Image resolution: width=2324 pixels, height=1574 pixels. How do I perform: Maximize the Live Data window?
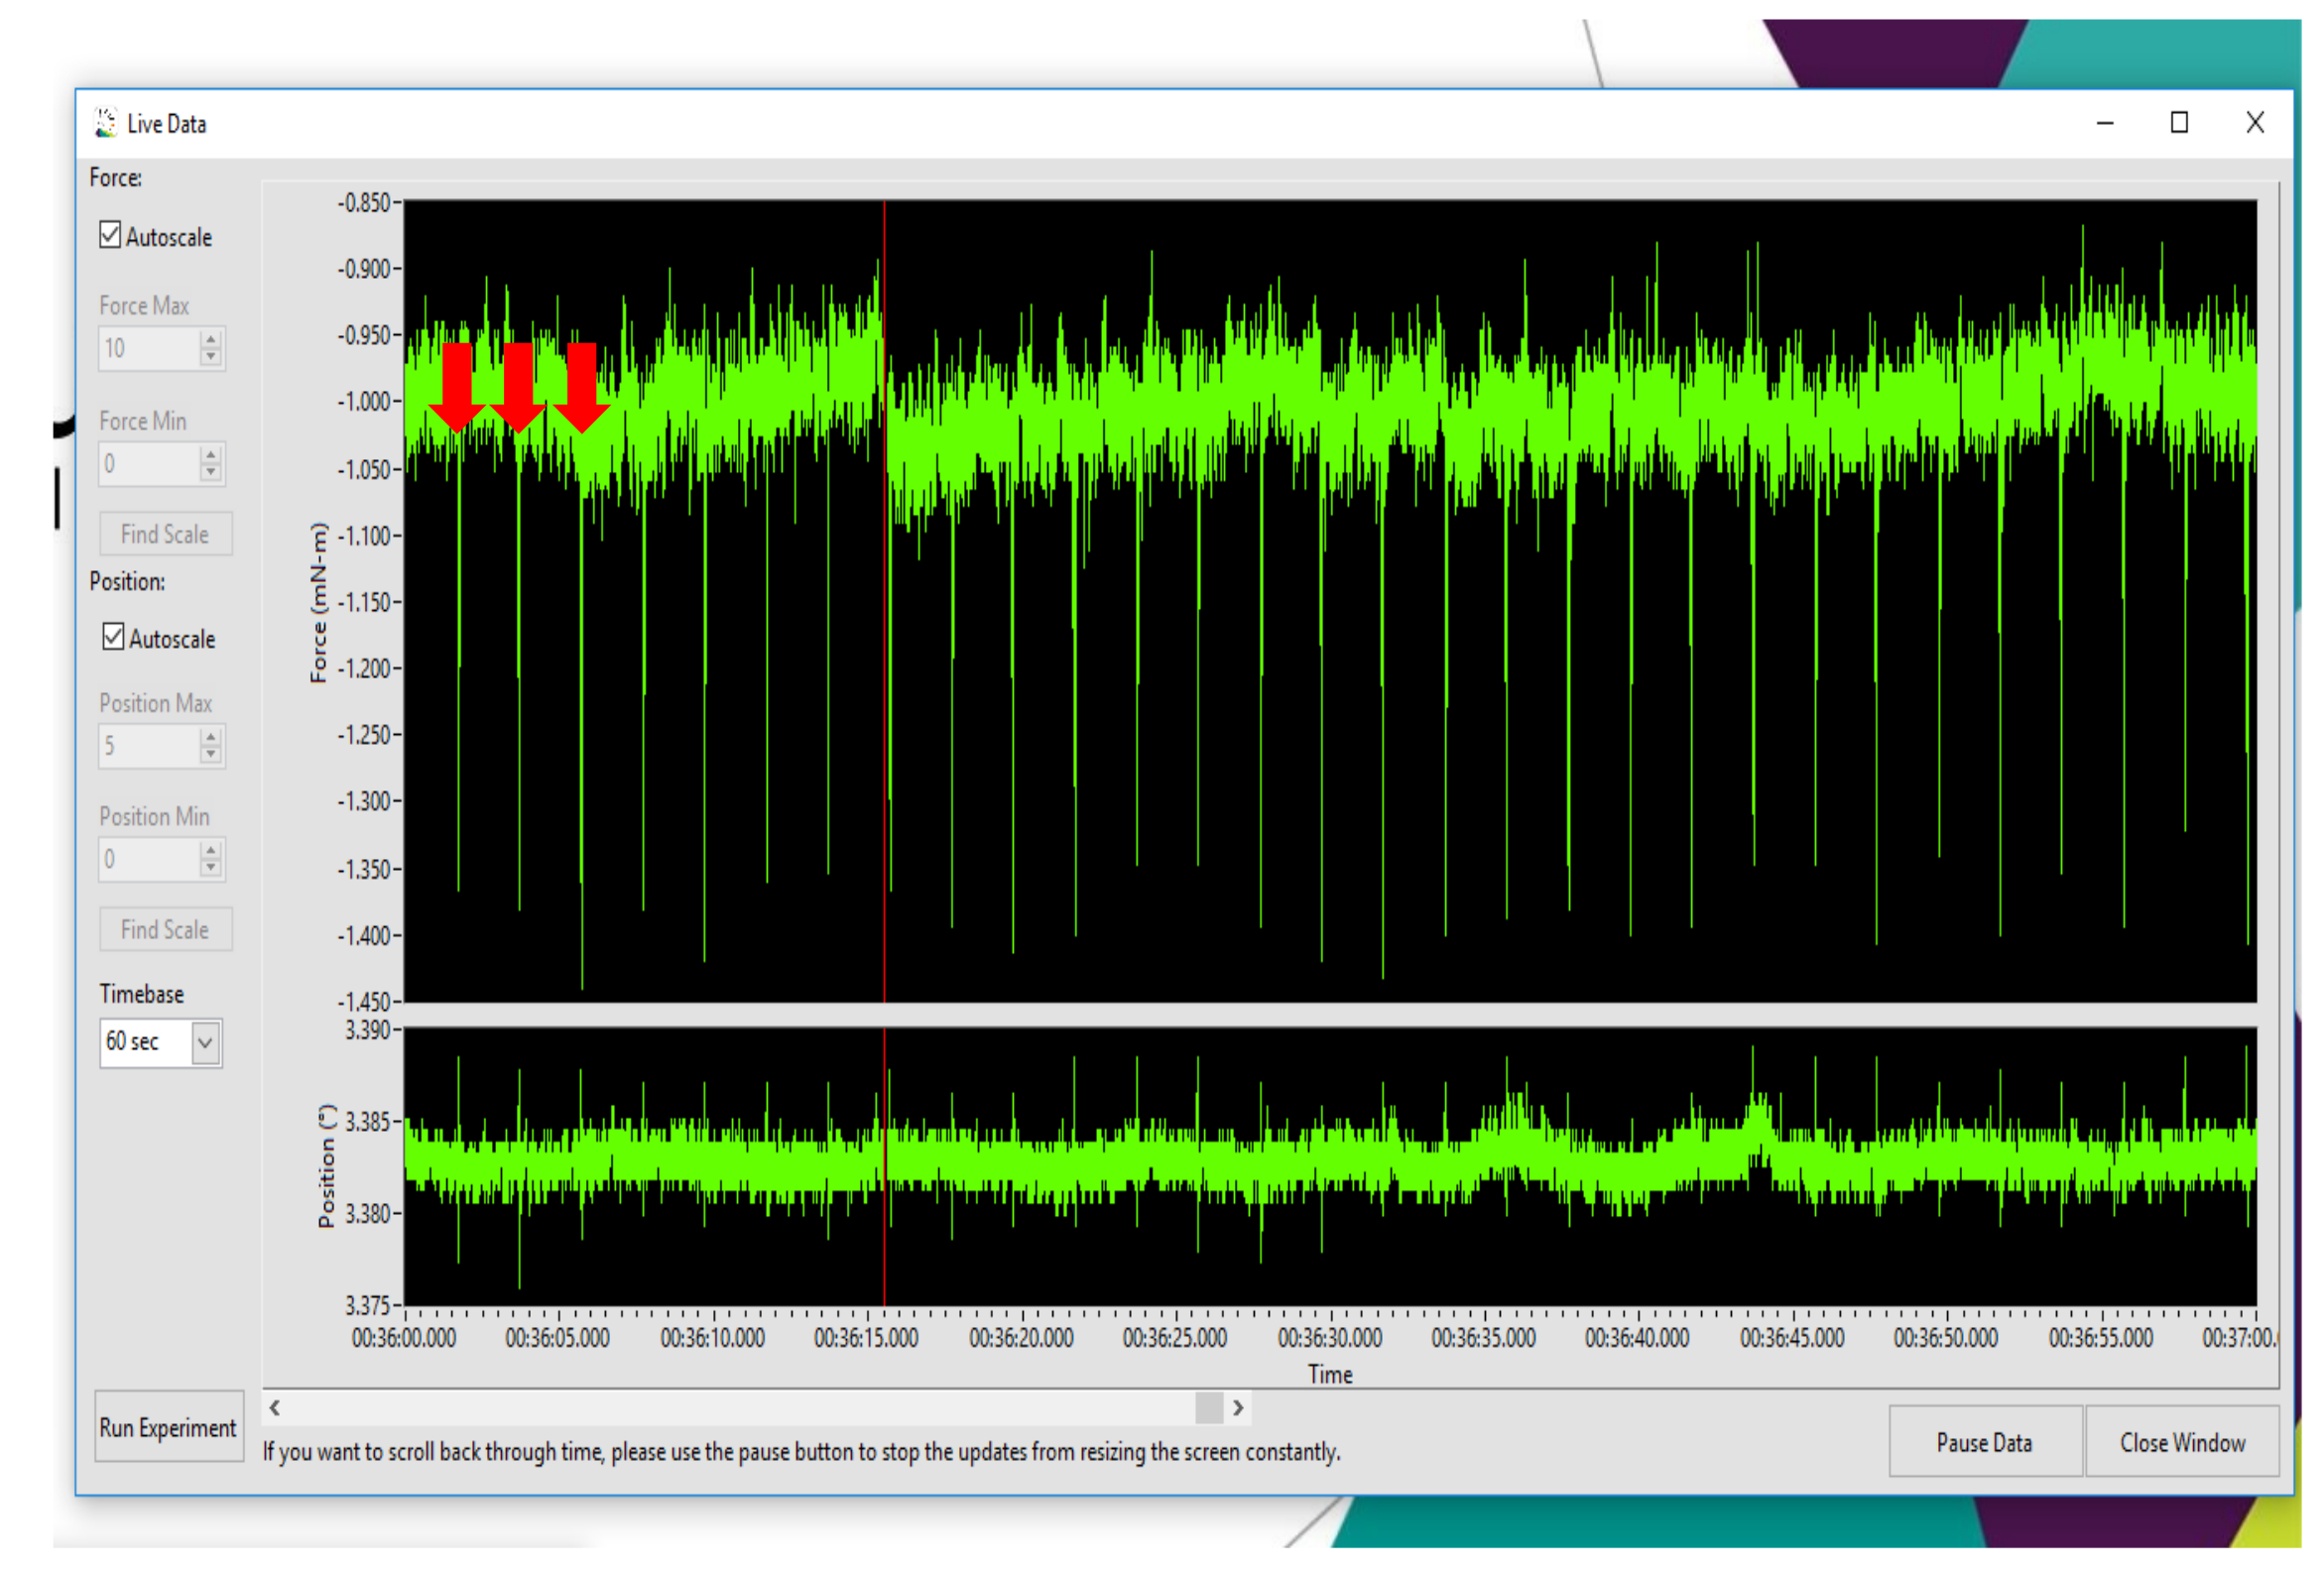[2179, 123]
